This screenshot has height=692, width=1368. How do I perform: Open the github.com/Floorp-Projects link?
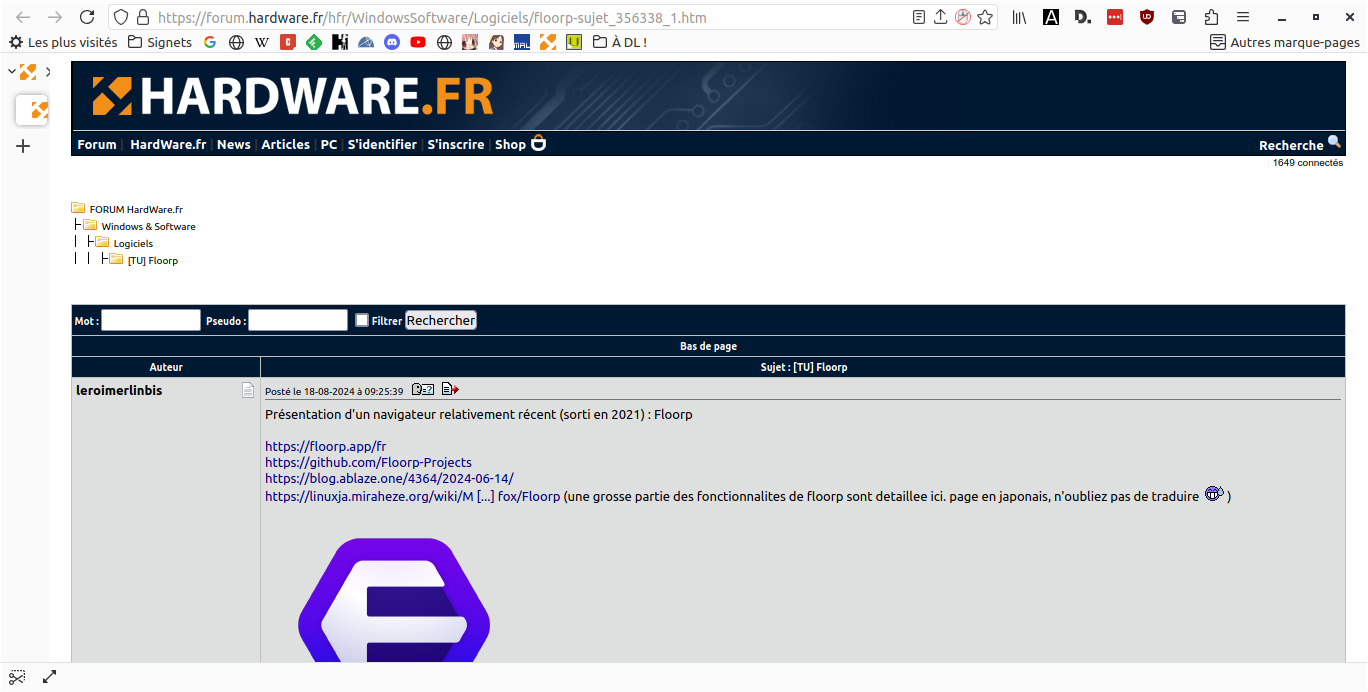click(x=368, y=462)
